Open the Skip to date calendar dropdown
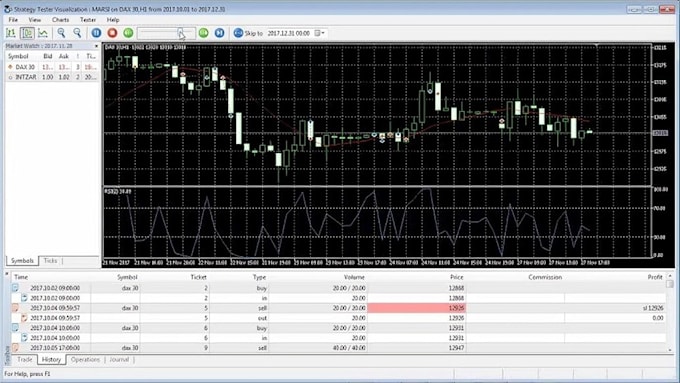Screen dimensions: 680x383 click(x=320, y=33)
